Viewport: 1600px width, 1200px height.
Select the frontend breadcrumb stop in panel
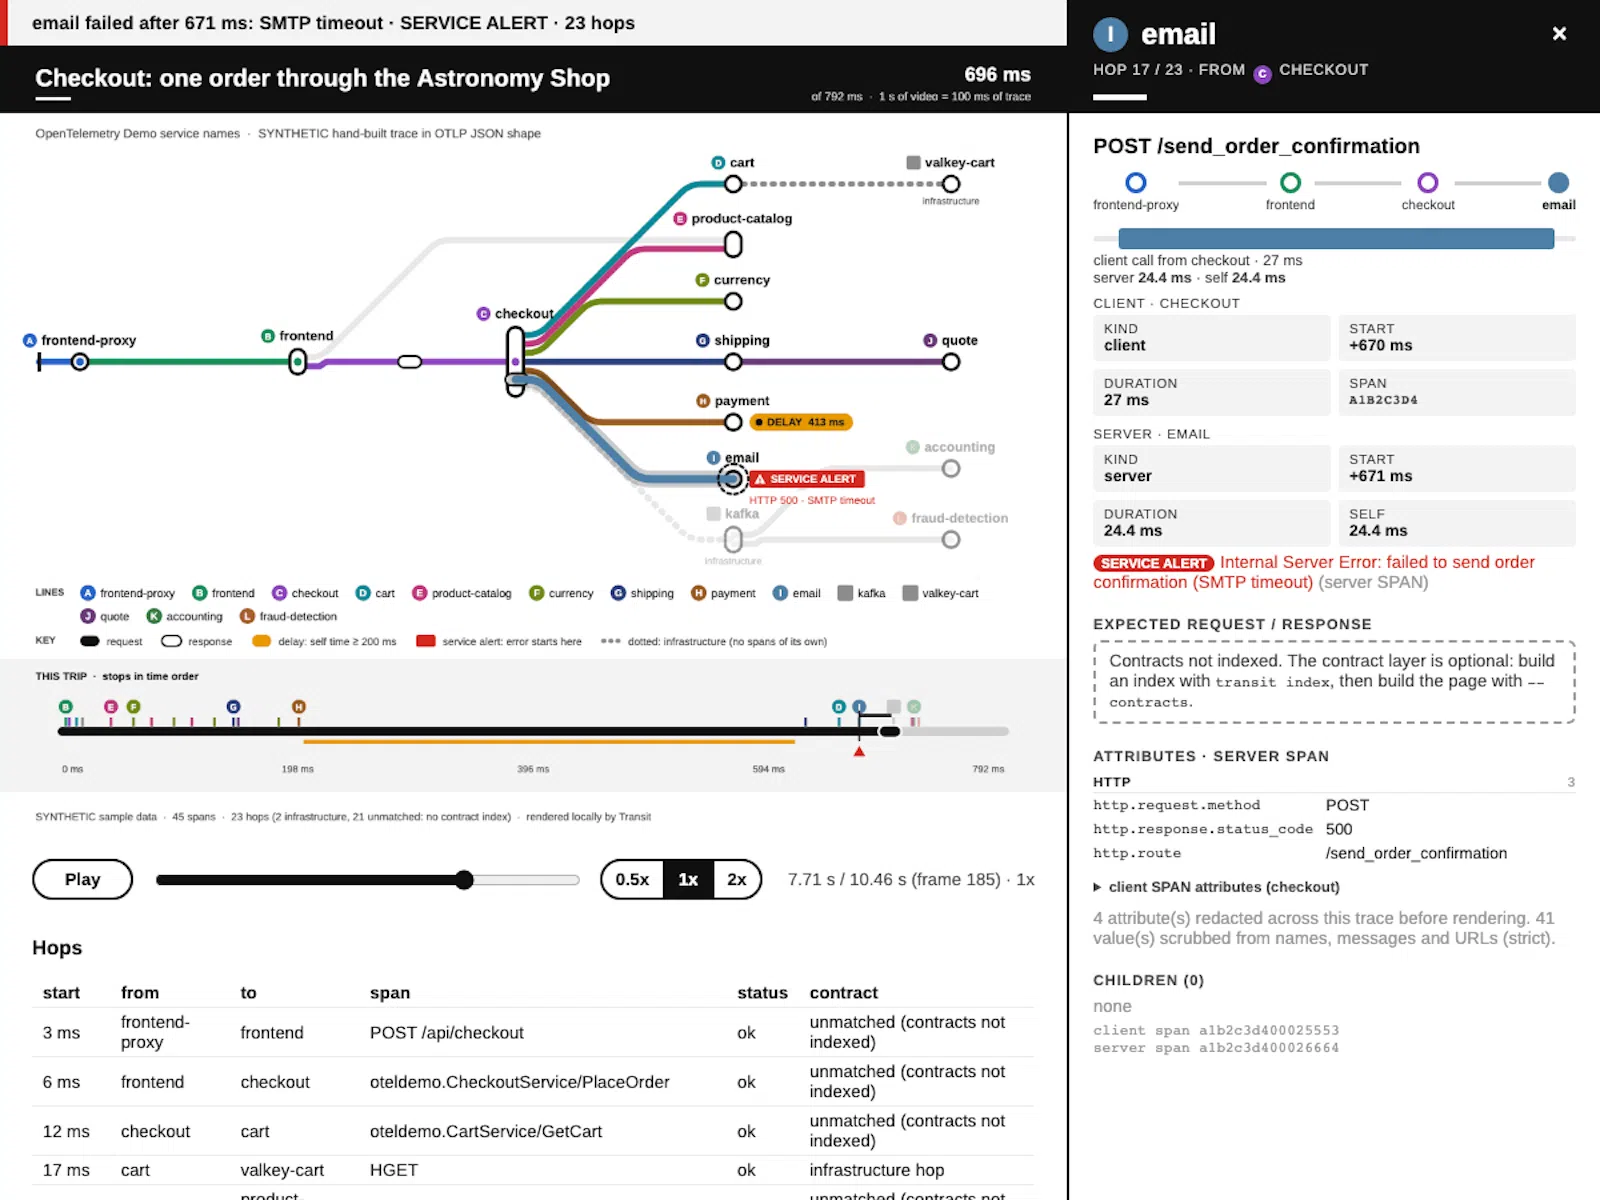point(1290,191)
